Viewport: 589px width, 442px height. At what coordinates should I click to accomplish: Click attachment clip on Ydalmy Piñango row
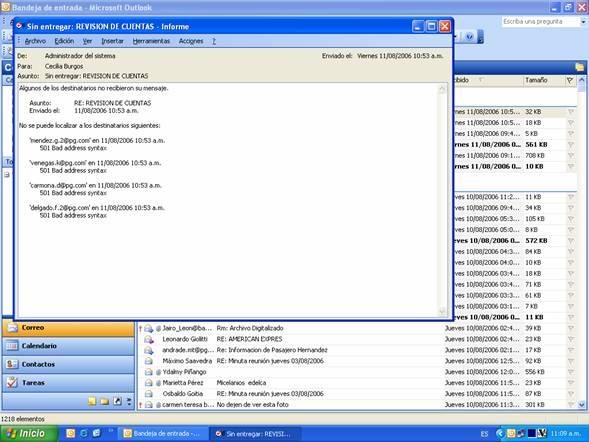pyautogui.click(x=158, y=372)
